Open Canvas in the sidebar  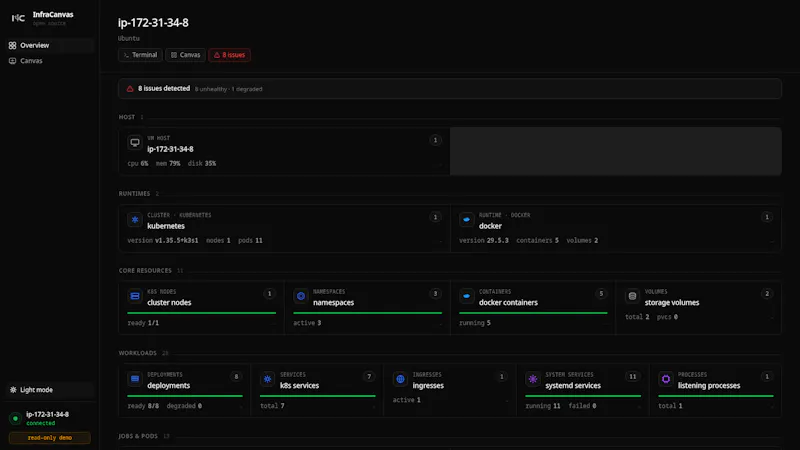tap(49, 61)
